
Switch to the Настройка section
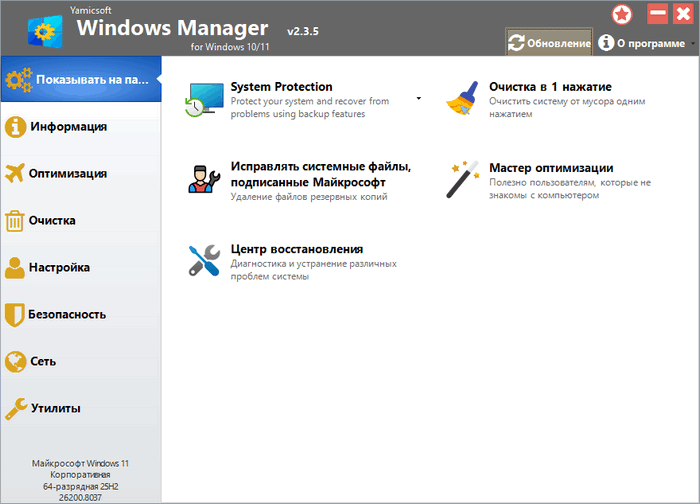(x=60, y=267)
